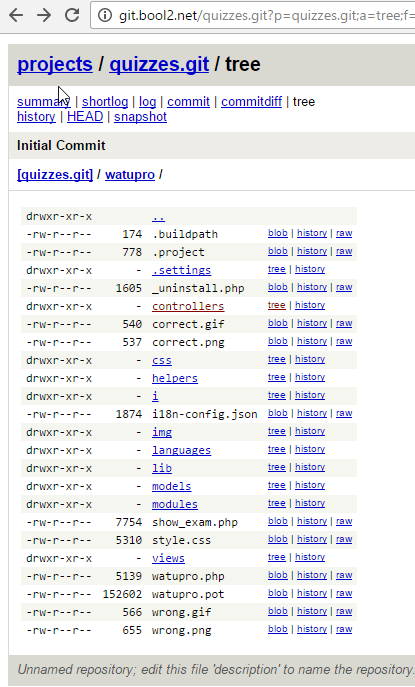Open the languages directory

[181, 450]
